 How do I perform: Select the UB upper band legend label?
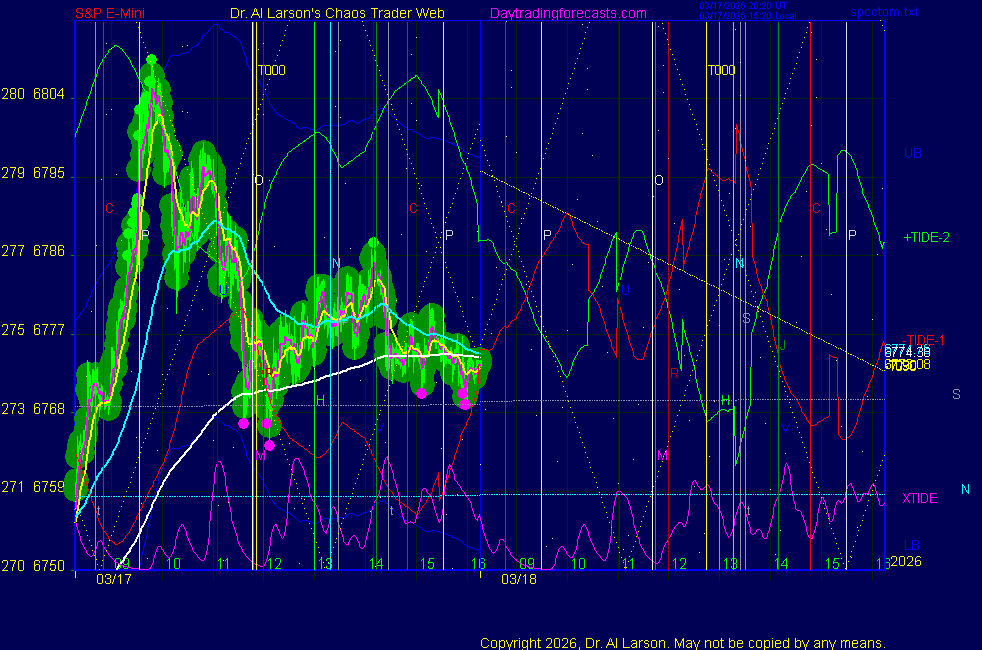pos(912,154)
